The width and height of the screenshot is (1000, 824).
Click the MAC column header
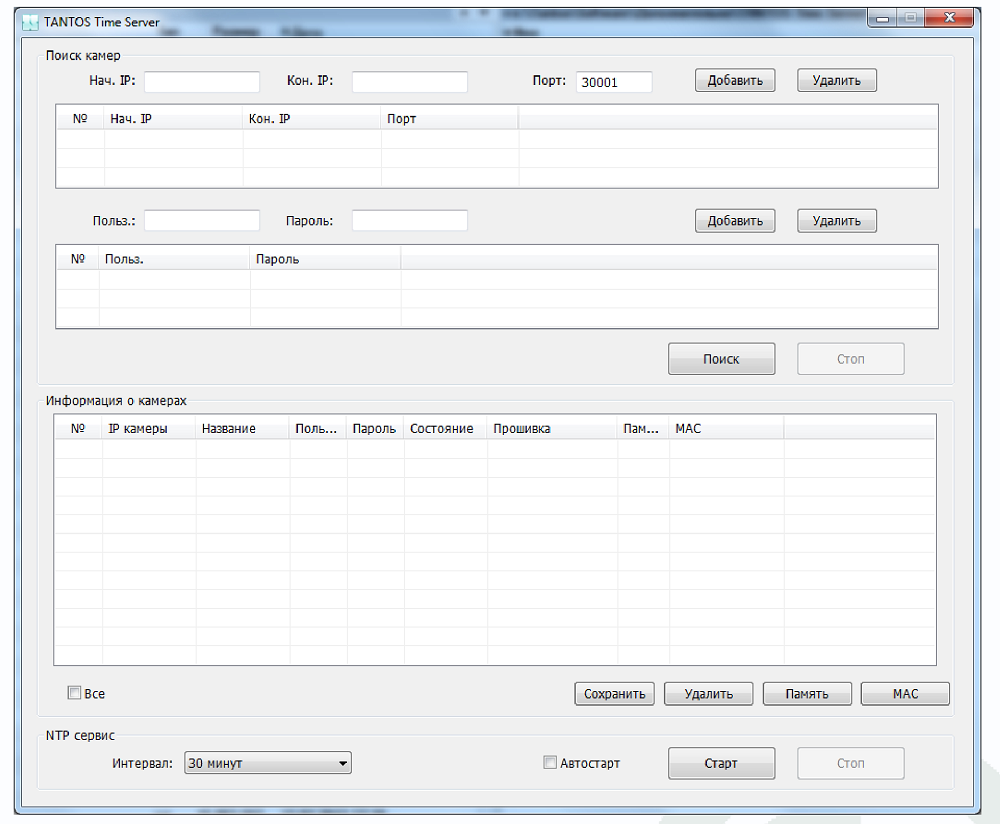click(726, 429)
